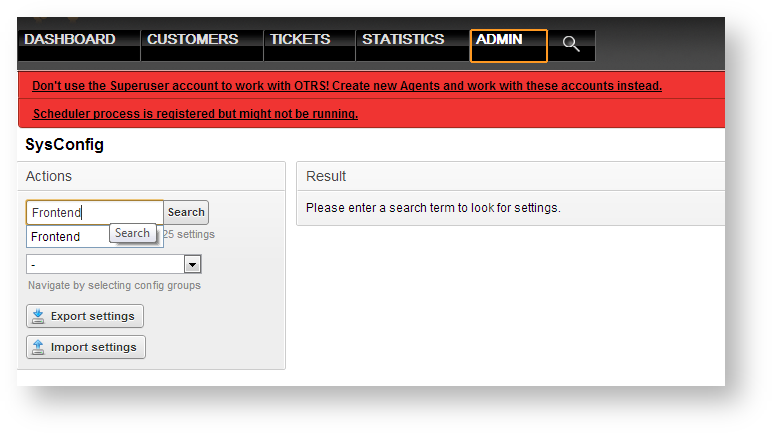The width and height of the screenshot is (773, 434).
Task: Click 'Navigate by selecting config groups' hint
Action: pyautogui.click(x=114, y=286)
